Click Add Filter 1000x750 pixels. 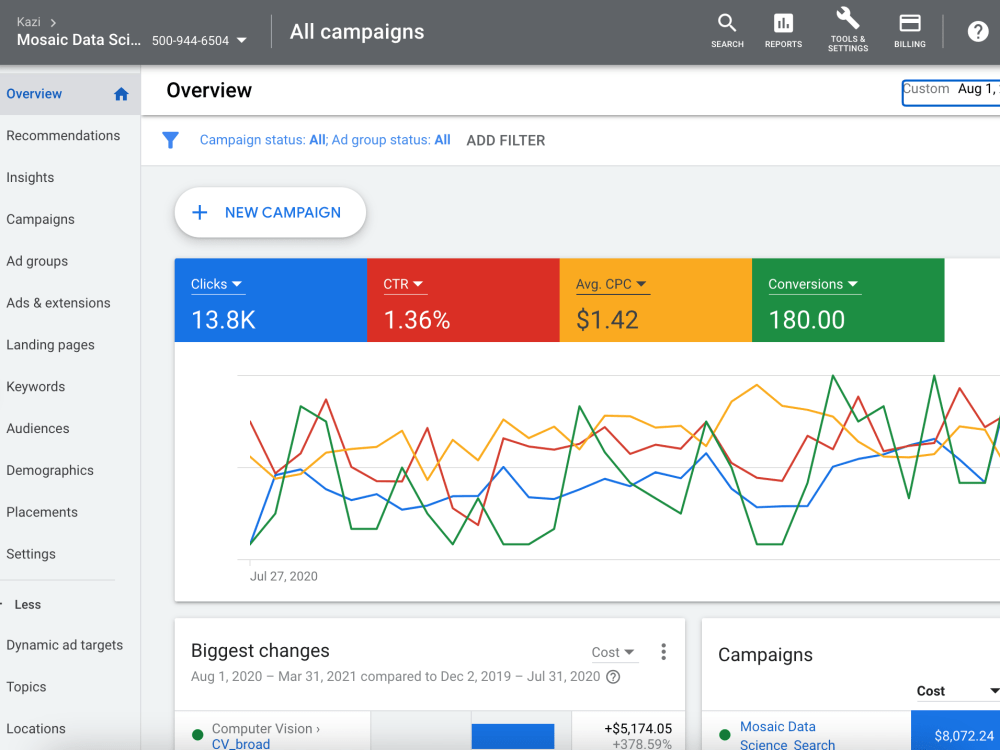pos(506,140)
